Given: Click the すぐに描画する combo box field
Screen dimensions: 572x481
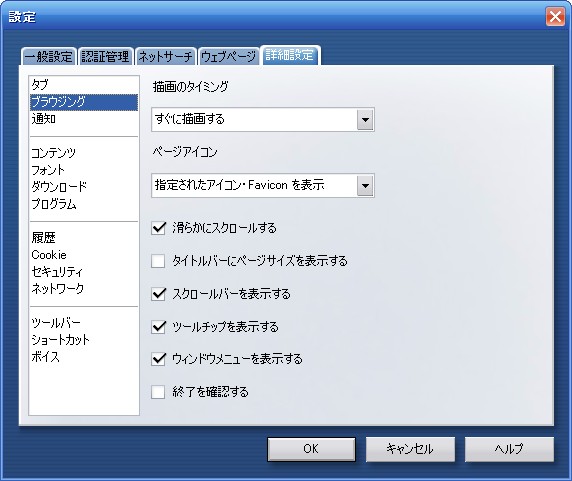Looking at the screenshot, I should (263, 120).
